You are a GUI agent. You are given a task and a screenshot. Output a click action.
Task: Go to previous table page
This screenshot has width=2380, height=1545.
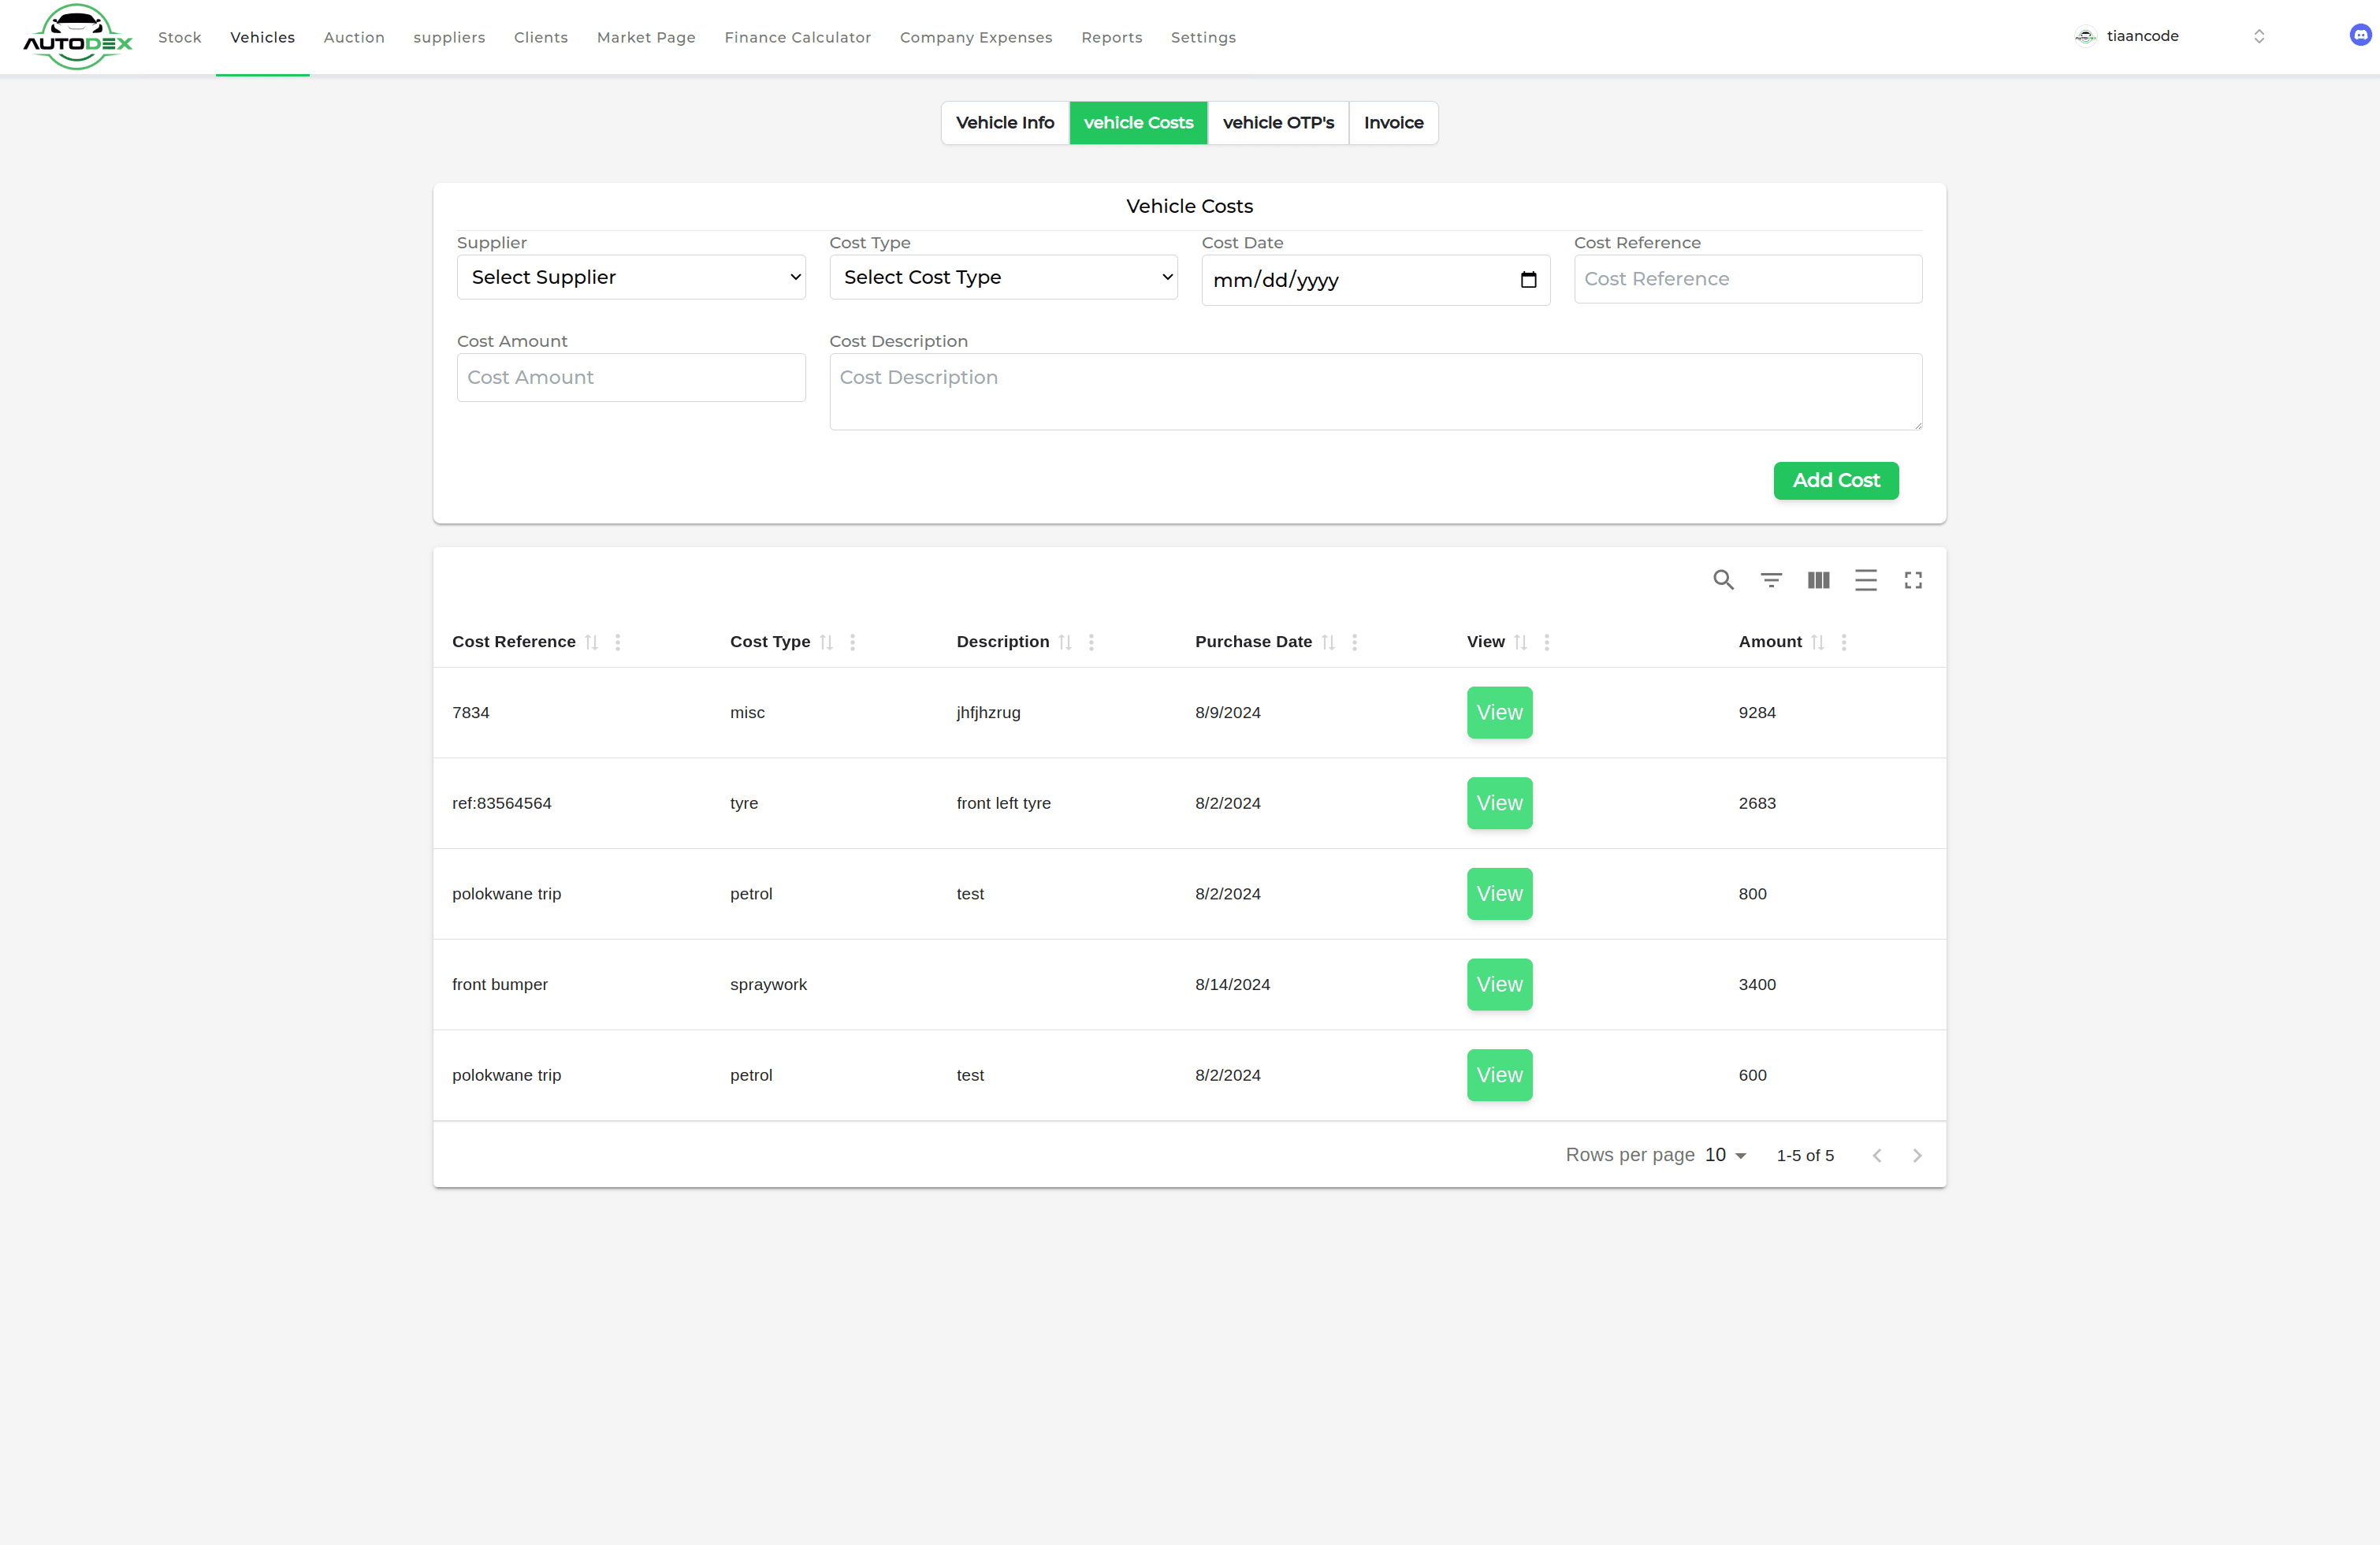[x=1877, y=1155]
